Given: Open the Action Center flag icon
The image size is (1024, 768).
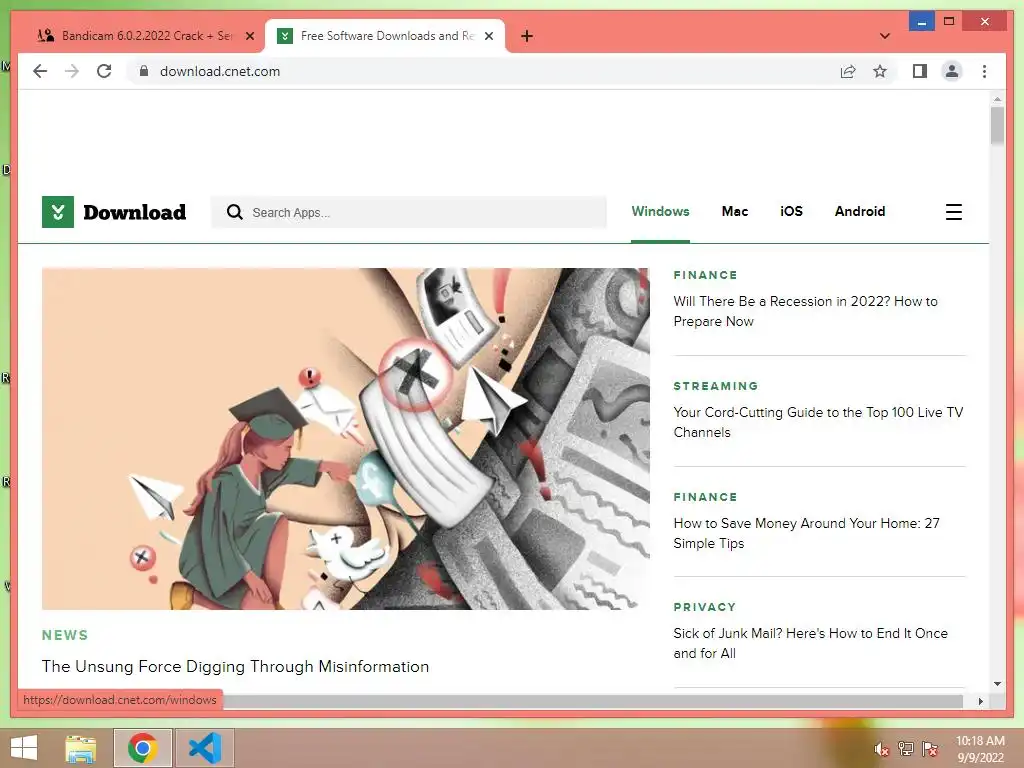Looking at the screenshot, I should [930, 748].
